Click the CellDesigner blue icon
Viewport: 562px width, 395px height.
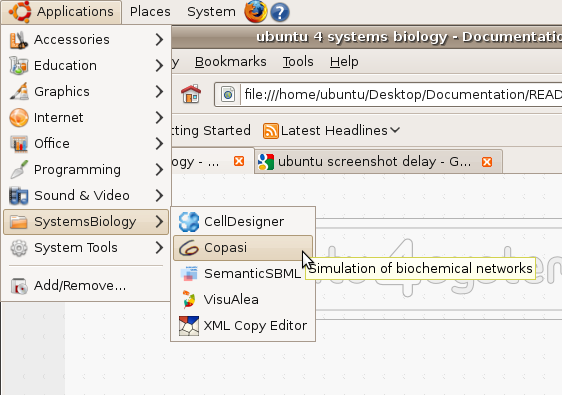189,222
